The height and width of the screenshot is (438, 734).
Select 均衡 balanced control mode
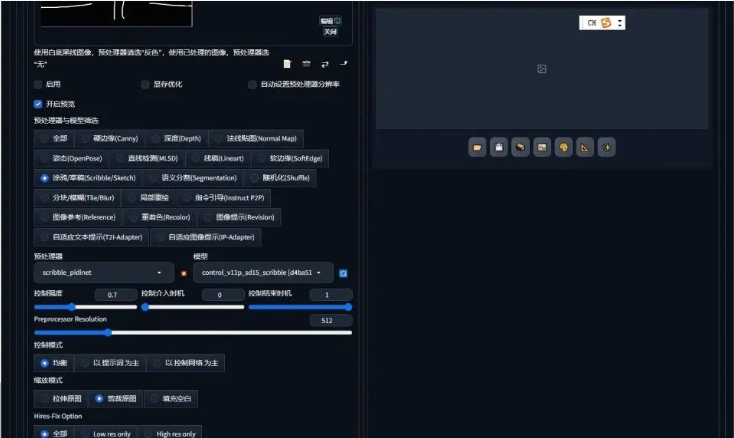pos(53,363)
